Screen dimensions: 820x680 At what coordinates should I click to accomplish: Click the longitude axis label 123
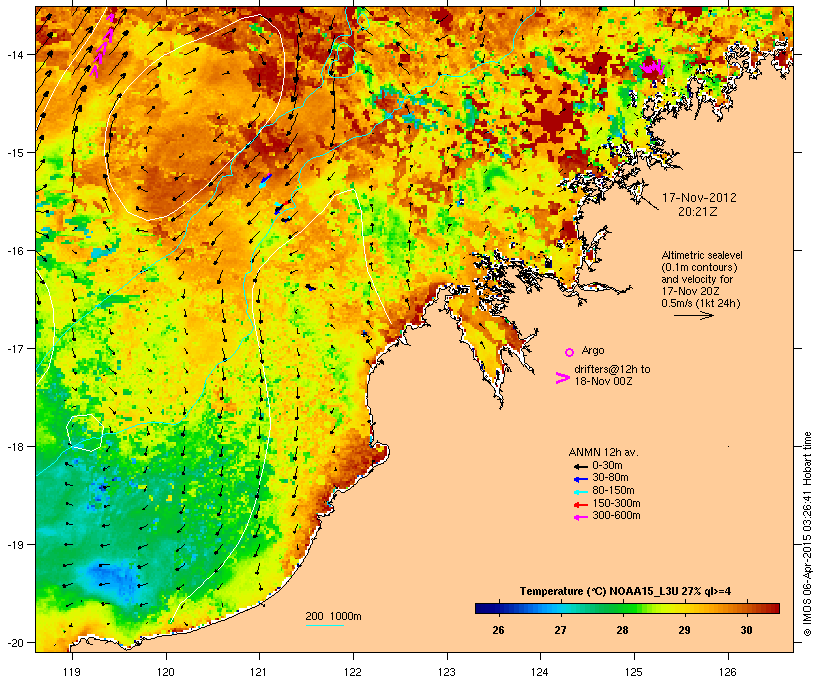tap(447, 672)
